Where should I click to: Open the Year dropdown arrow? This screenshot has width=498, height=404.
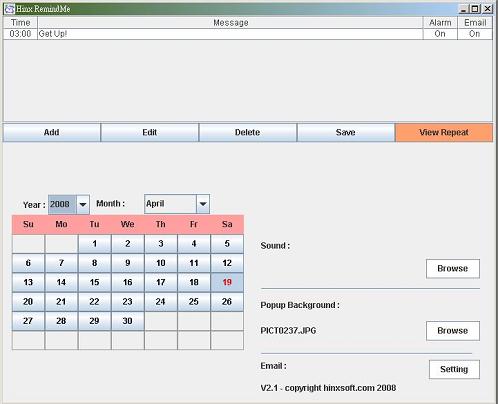pos(83,204)
